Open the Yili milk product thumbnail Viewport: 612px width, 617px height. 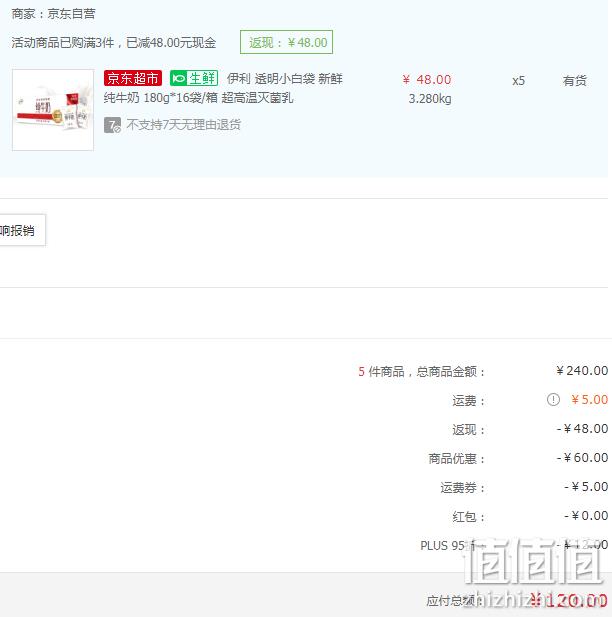click(53, 110)
